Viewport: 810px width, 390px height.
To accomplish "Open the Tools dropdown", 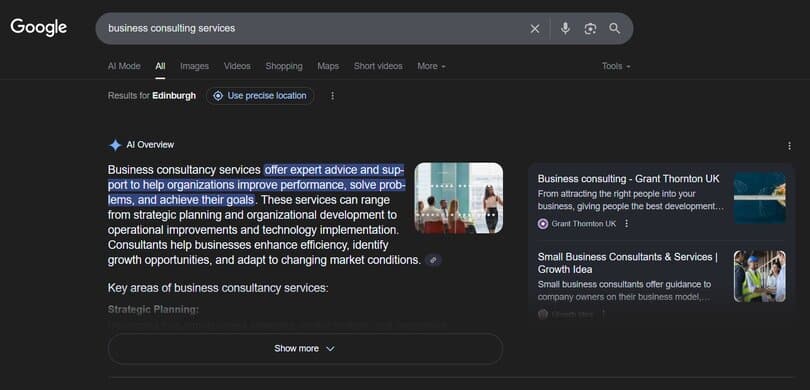I will 616,66.
